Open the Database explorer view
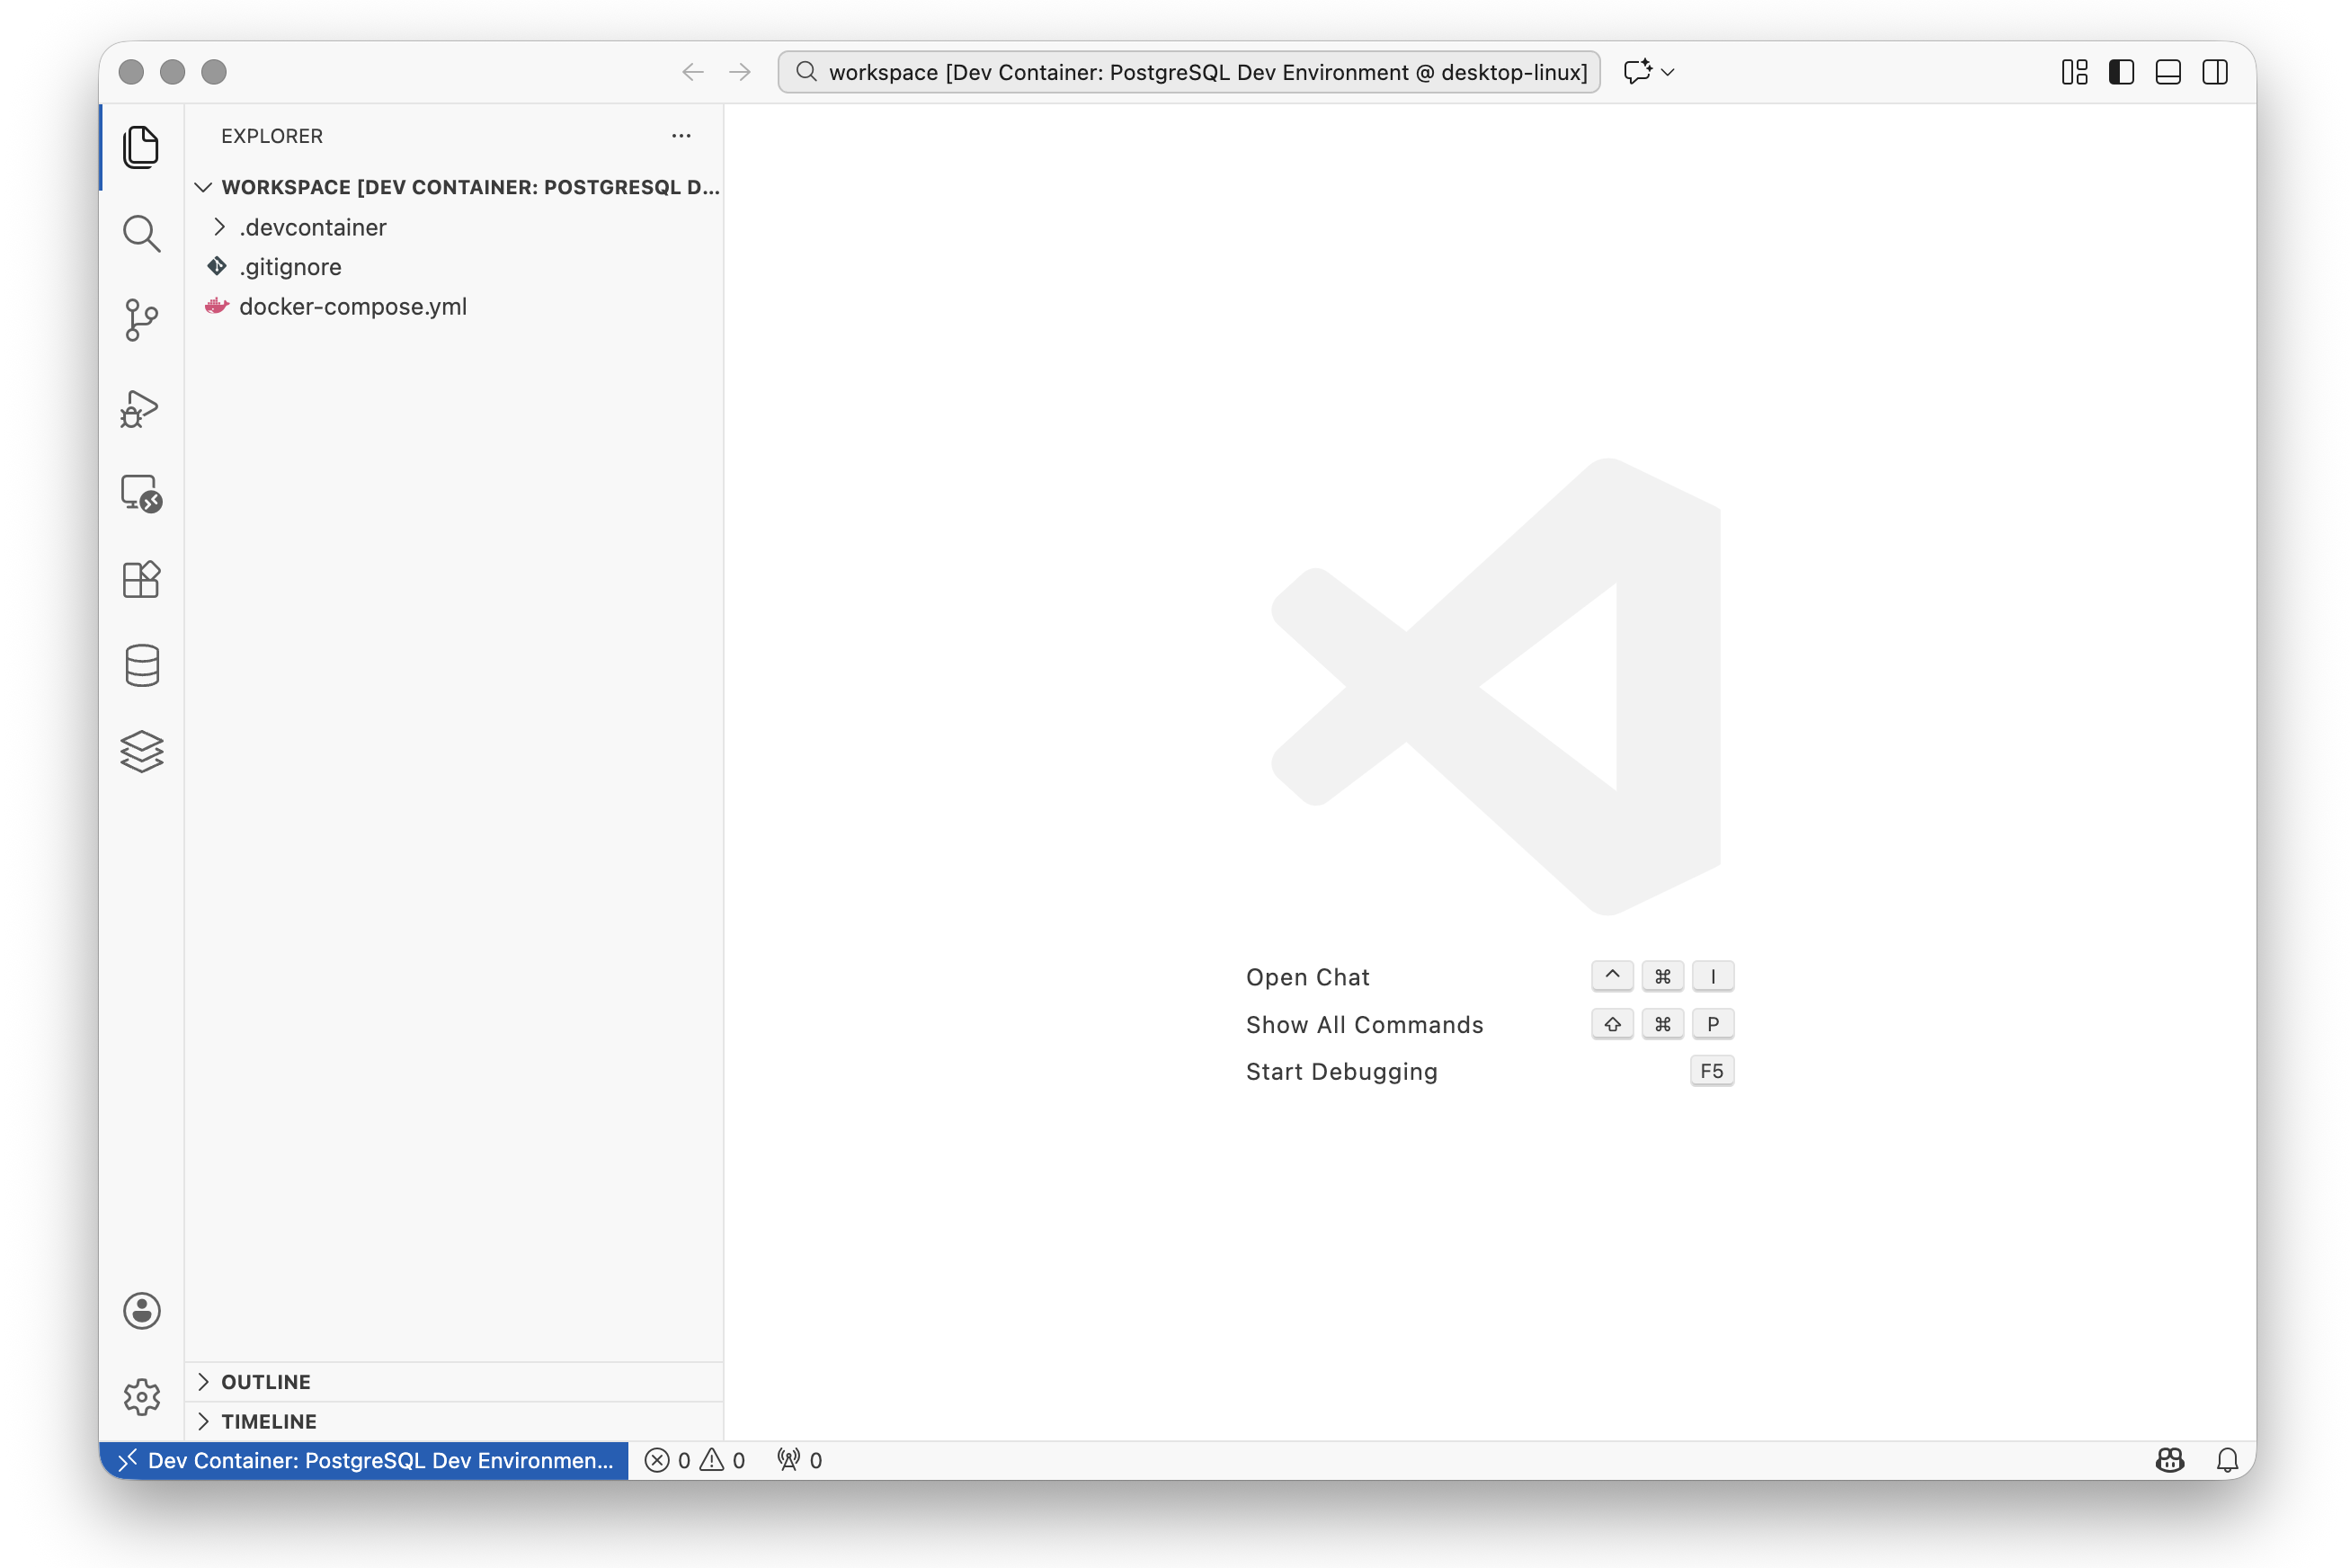This screenshot has width=2350, height=1568. coord(141,665)
